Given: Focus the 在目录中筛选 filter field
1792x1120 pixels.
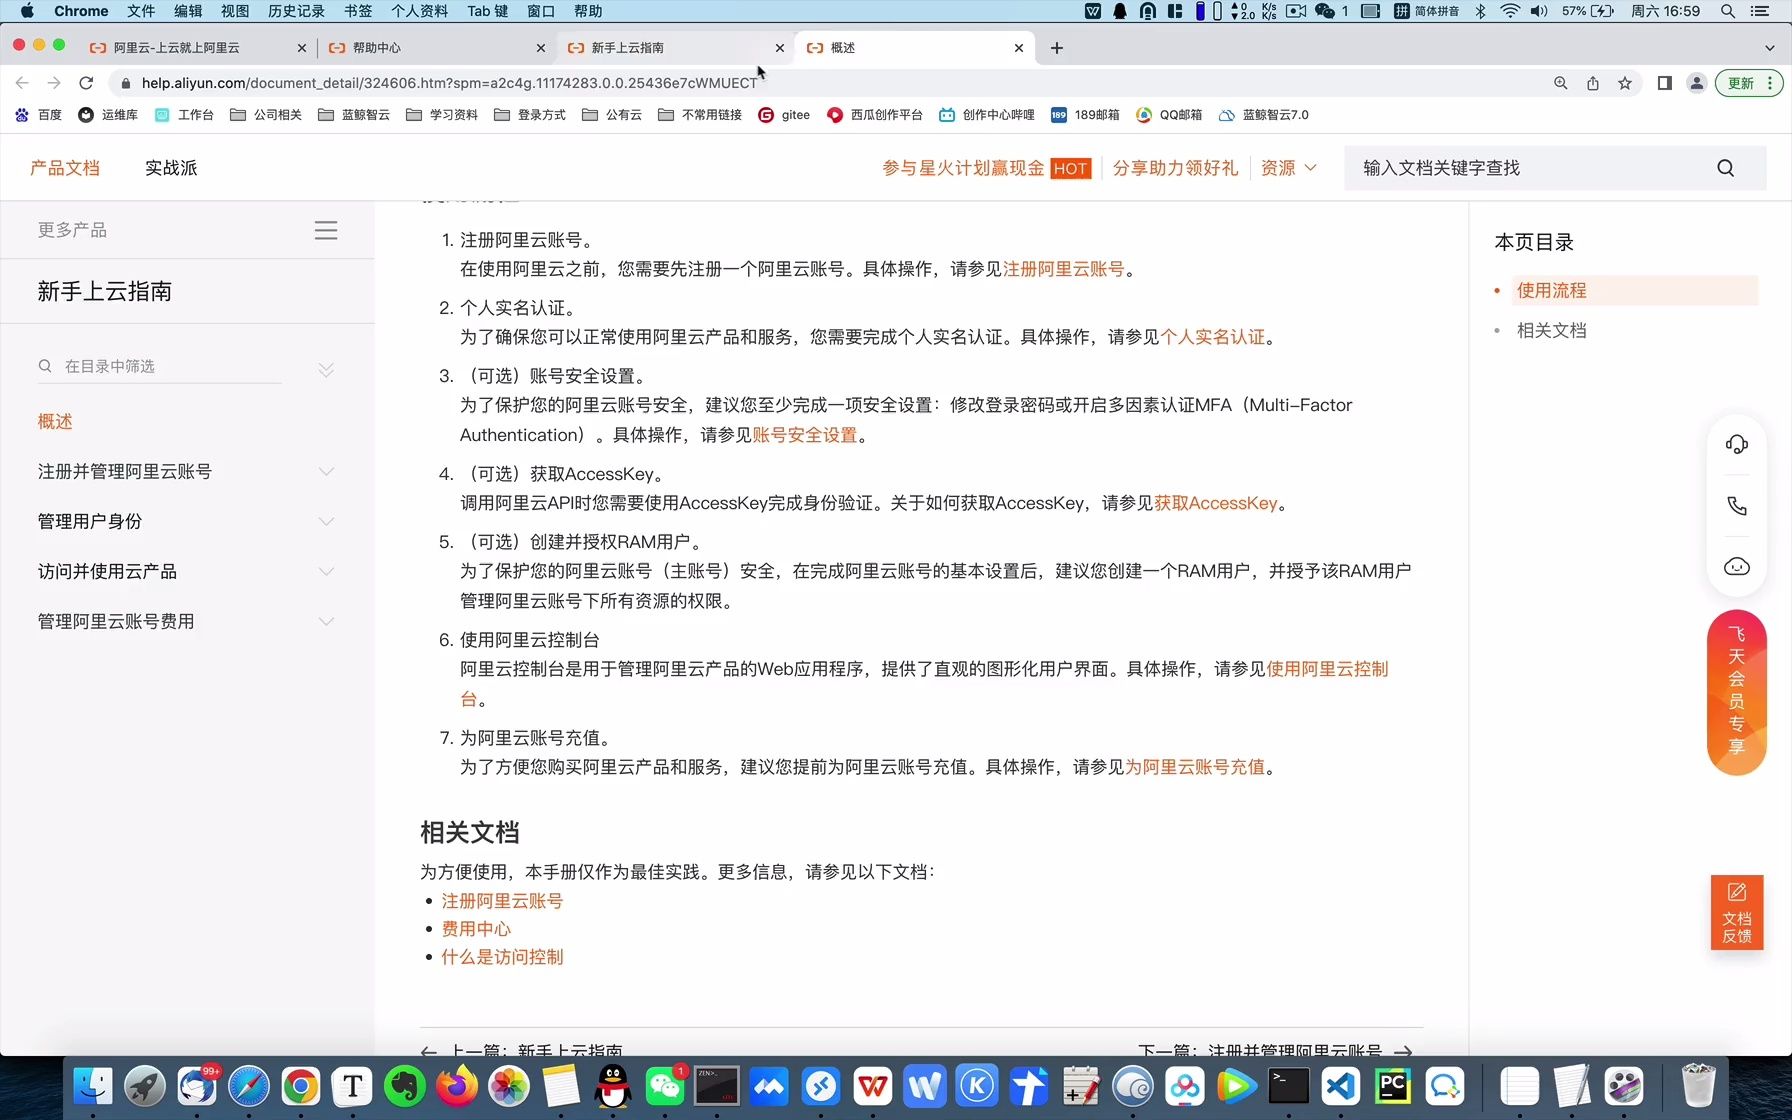Looking at the screenshot, I should click(x=160, y=366).
